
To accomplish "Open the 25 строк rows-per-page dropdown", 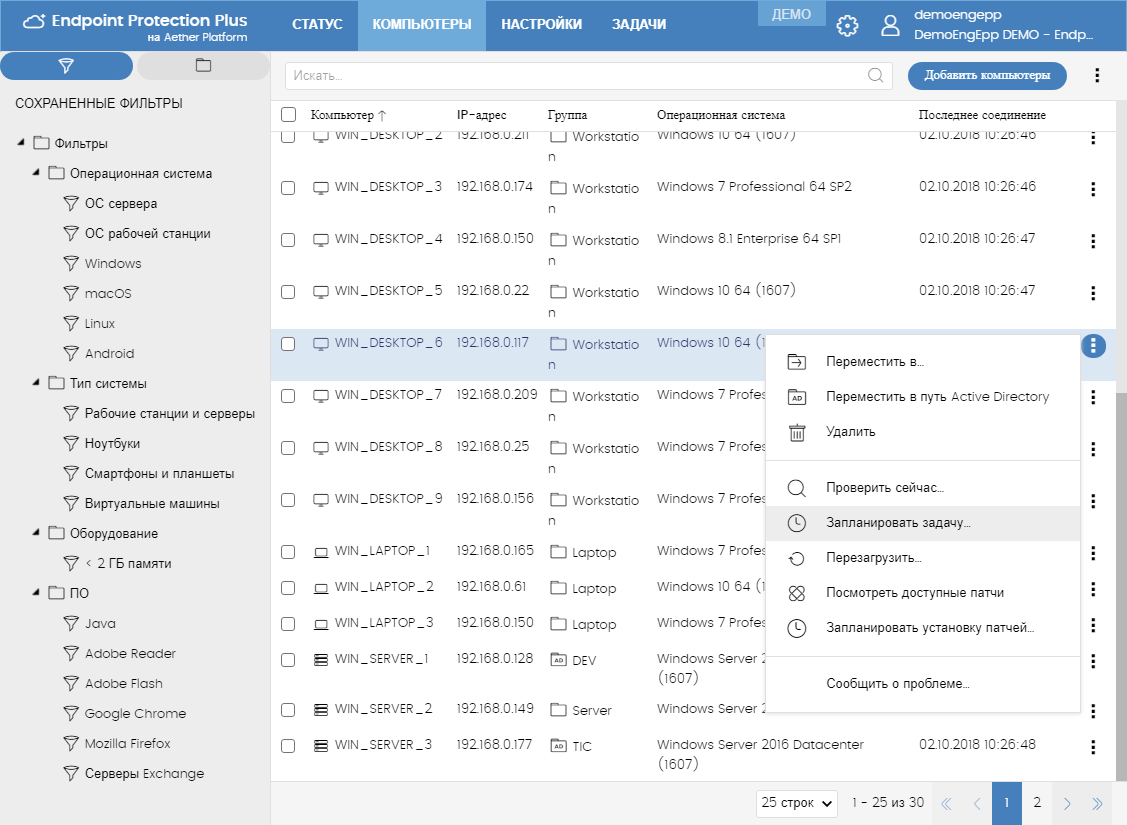I will [797, 802].
